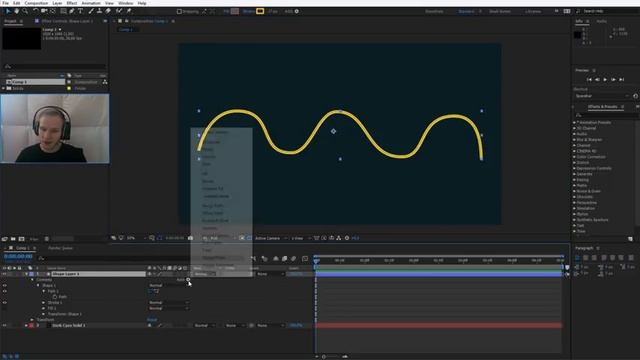Viewport: 640px width, 360px height.
Task: Click the yellow Stroke color swatch
Action: pos(260,11)
